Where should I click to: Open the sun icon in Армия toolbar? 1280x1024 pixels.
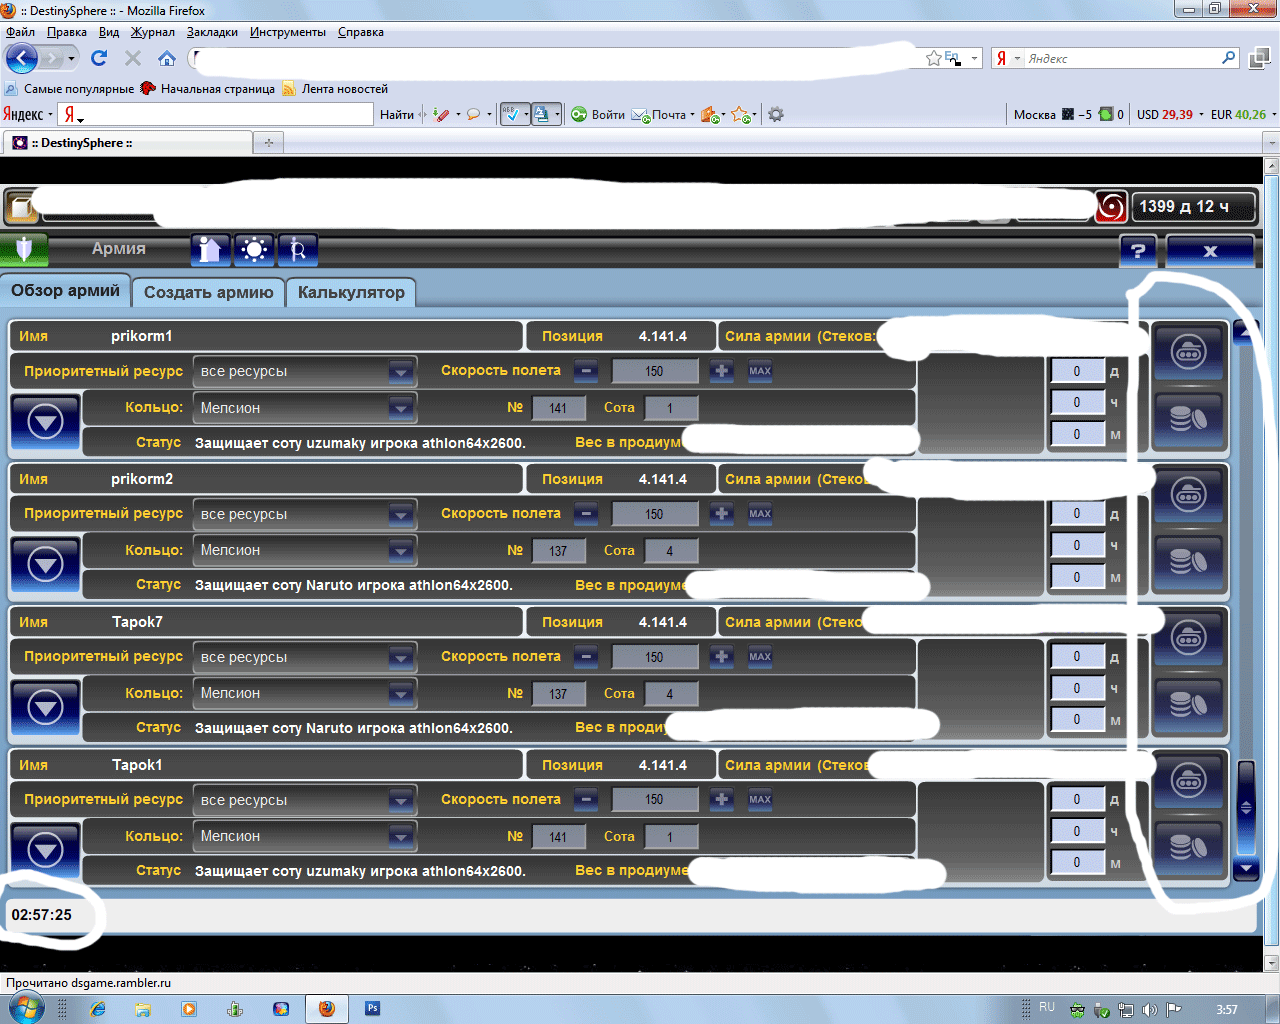254,249
